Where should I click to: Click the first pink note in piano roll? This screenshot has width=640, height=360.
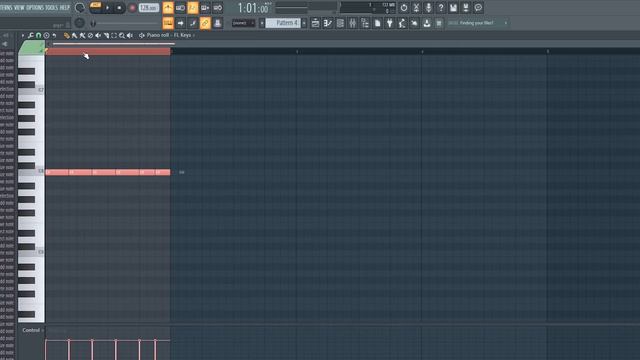(x=57, y=172)
